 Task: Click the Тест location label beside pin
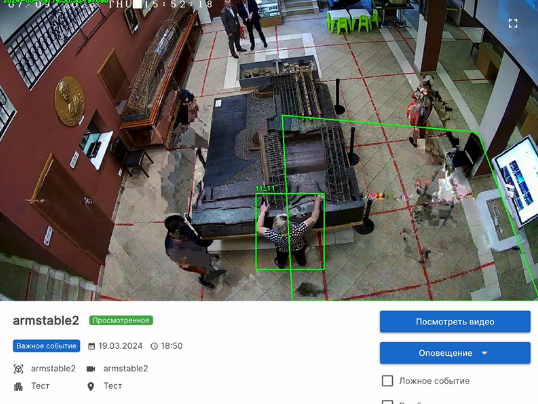[x=113, y=386]
